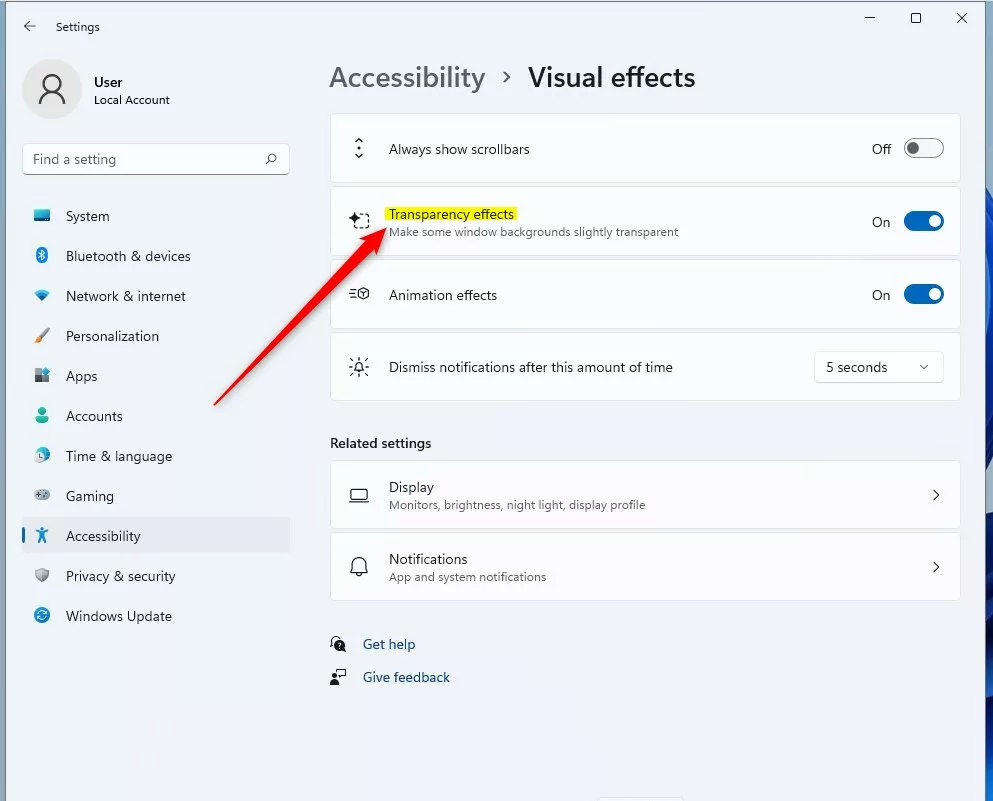This screenshot has height=801, width=993.
Task: Expand the Display related settings chevron
Action: tap(936, 495)
